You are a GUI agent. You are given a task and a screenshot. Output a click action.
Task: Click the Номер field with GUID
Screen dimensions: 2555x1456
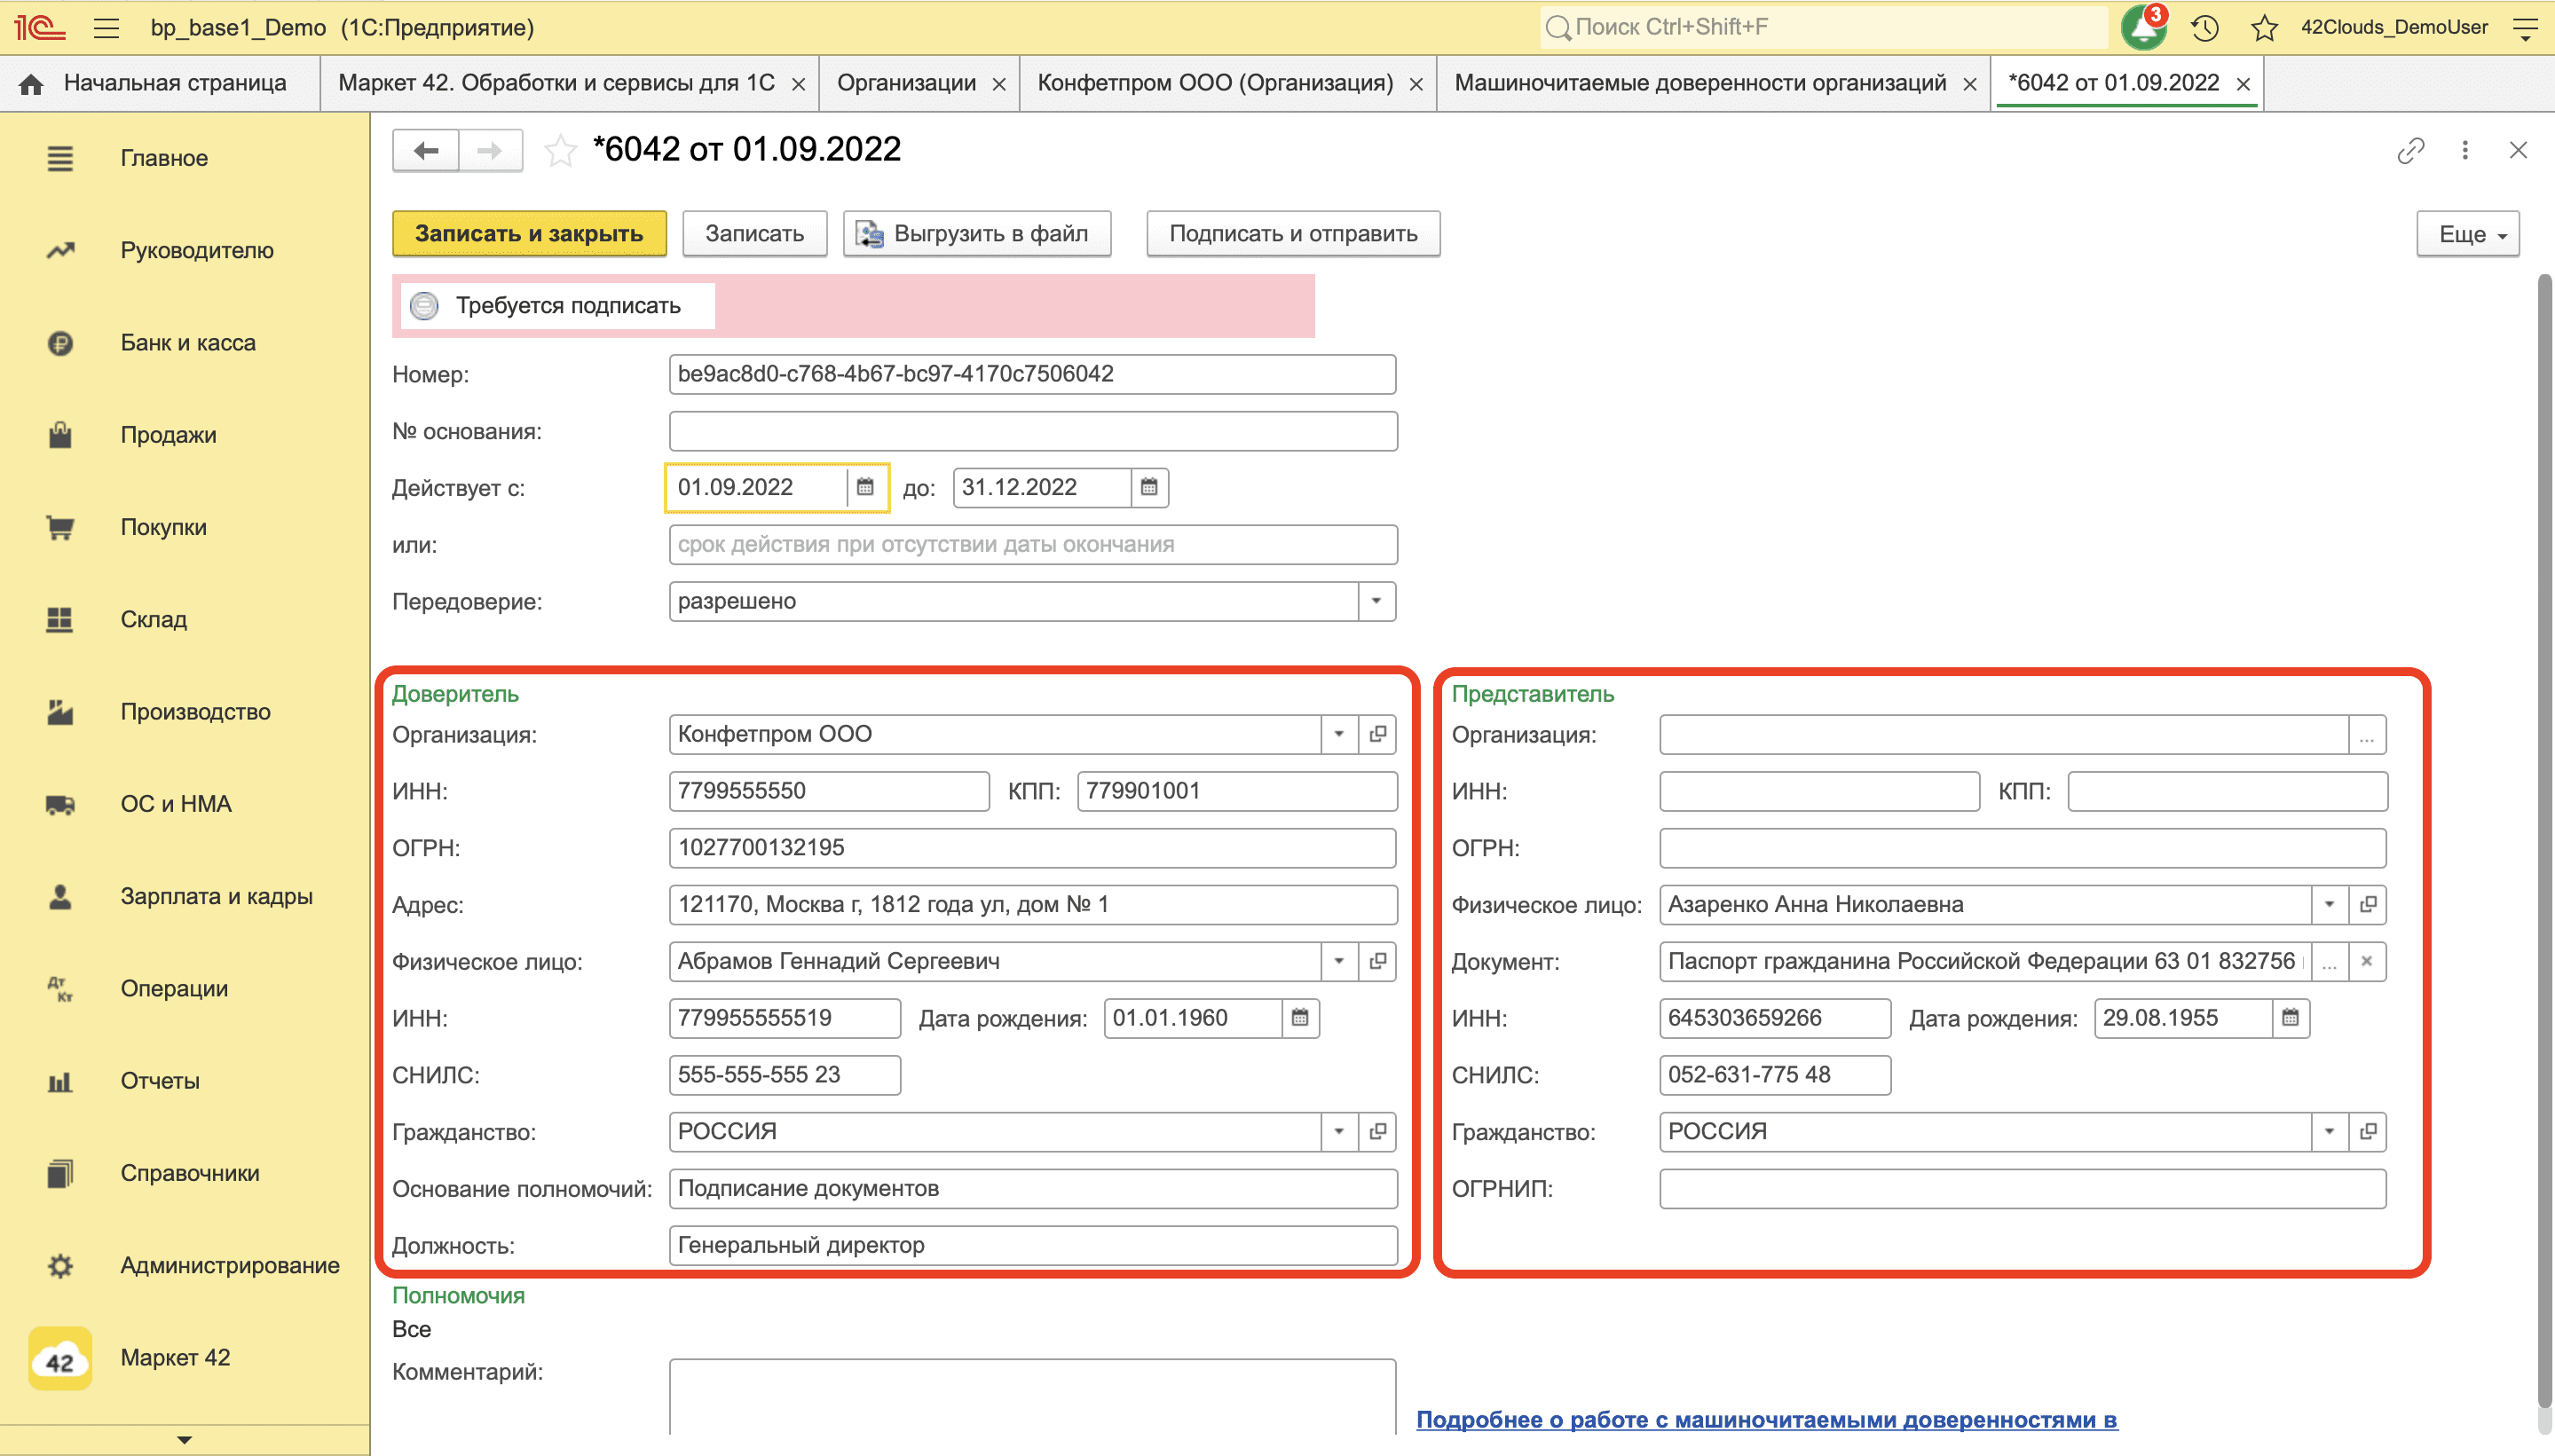[1033, 374]
